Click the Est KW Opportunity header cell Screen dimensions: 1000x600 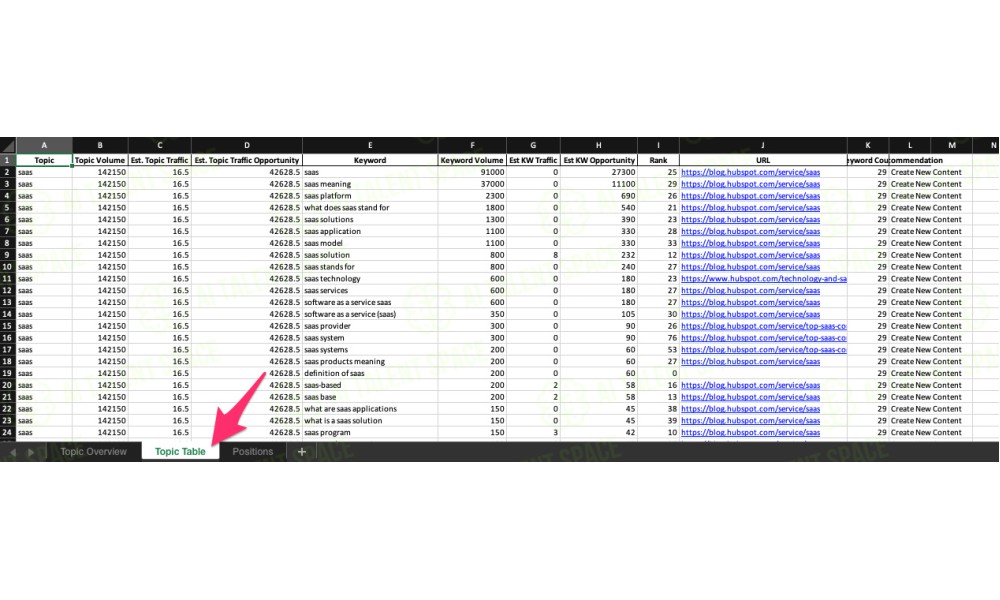coord(598,160)
